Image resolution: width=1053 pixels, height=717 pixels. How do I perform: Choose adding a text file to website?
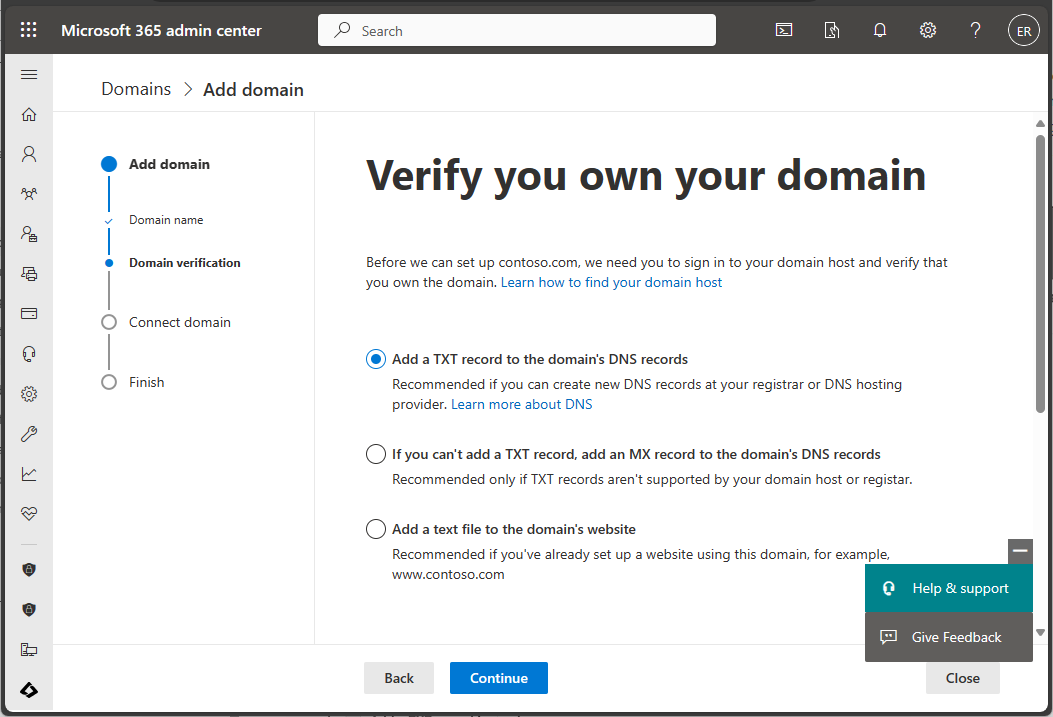pyautogui.click(x=375, y=529)
